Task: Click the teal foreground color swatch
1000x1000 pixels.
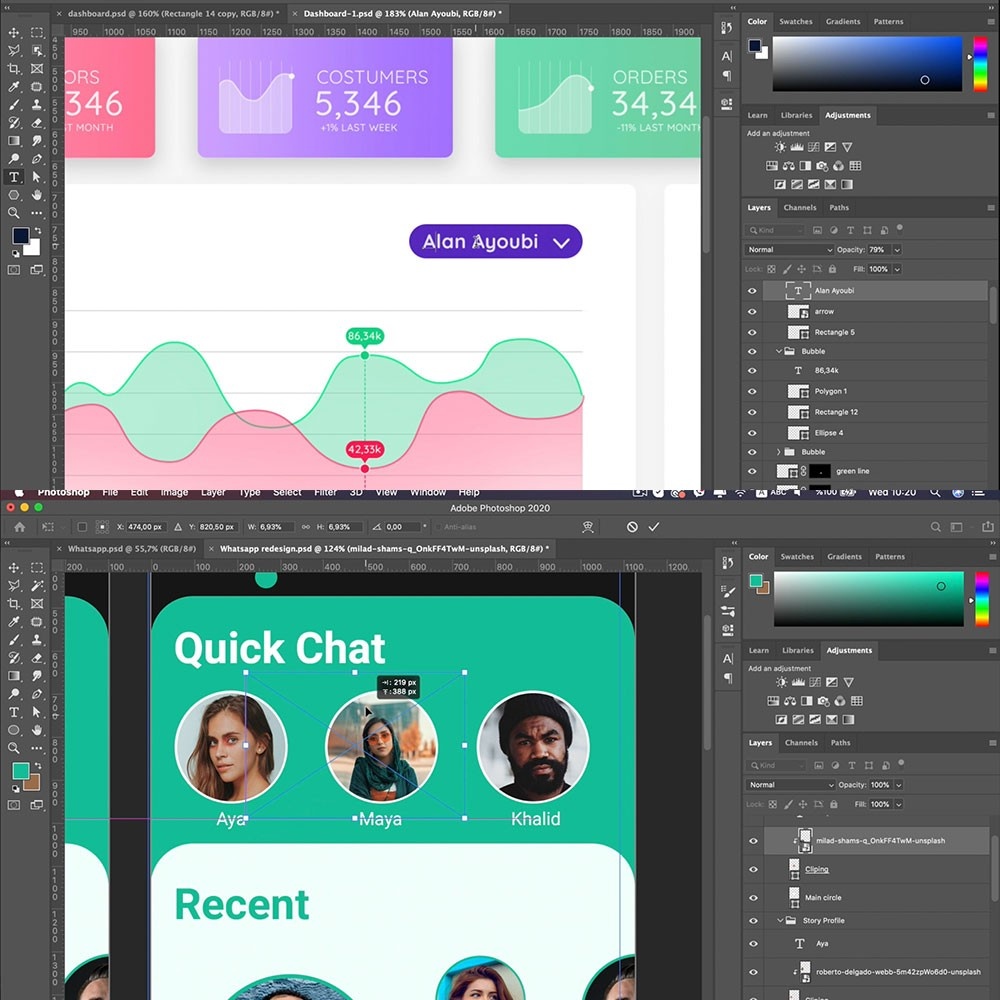Action: pos(20,771)
